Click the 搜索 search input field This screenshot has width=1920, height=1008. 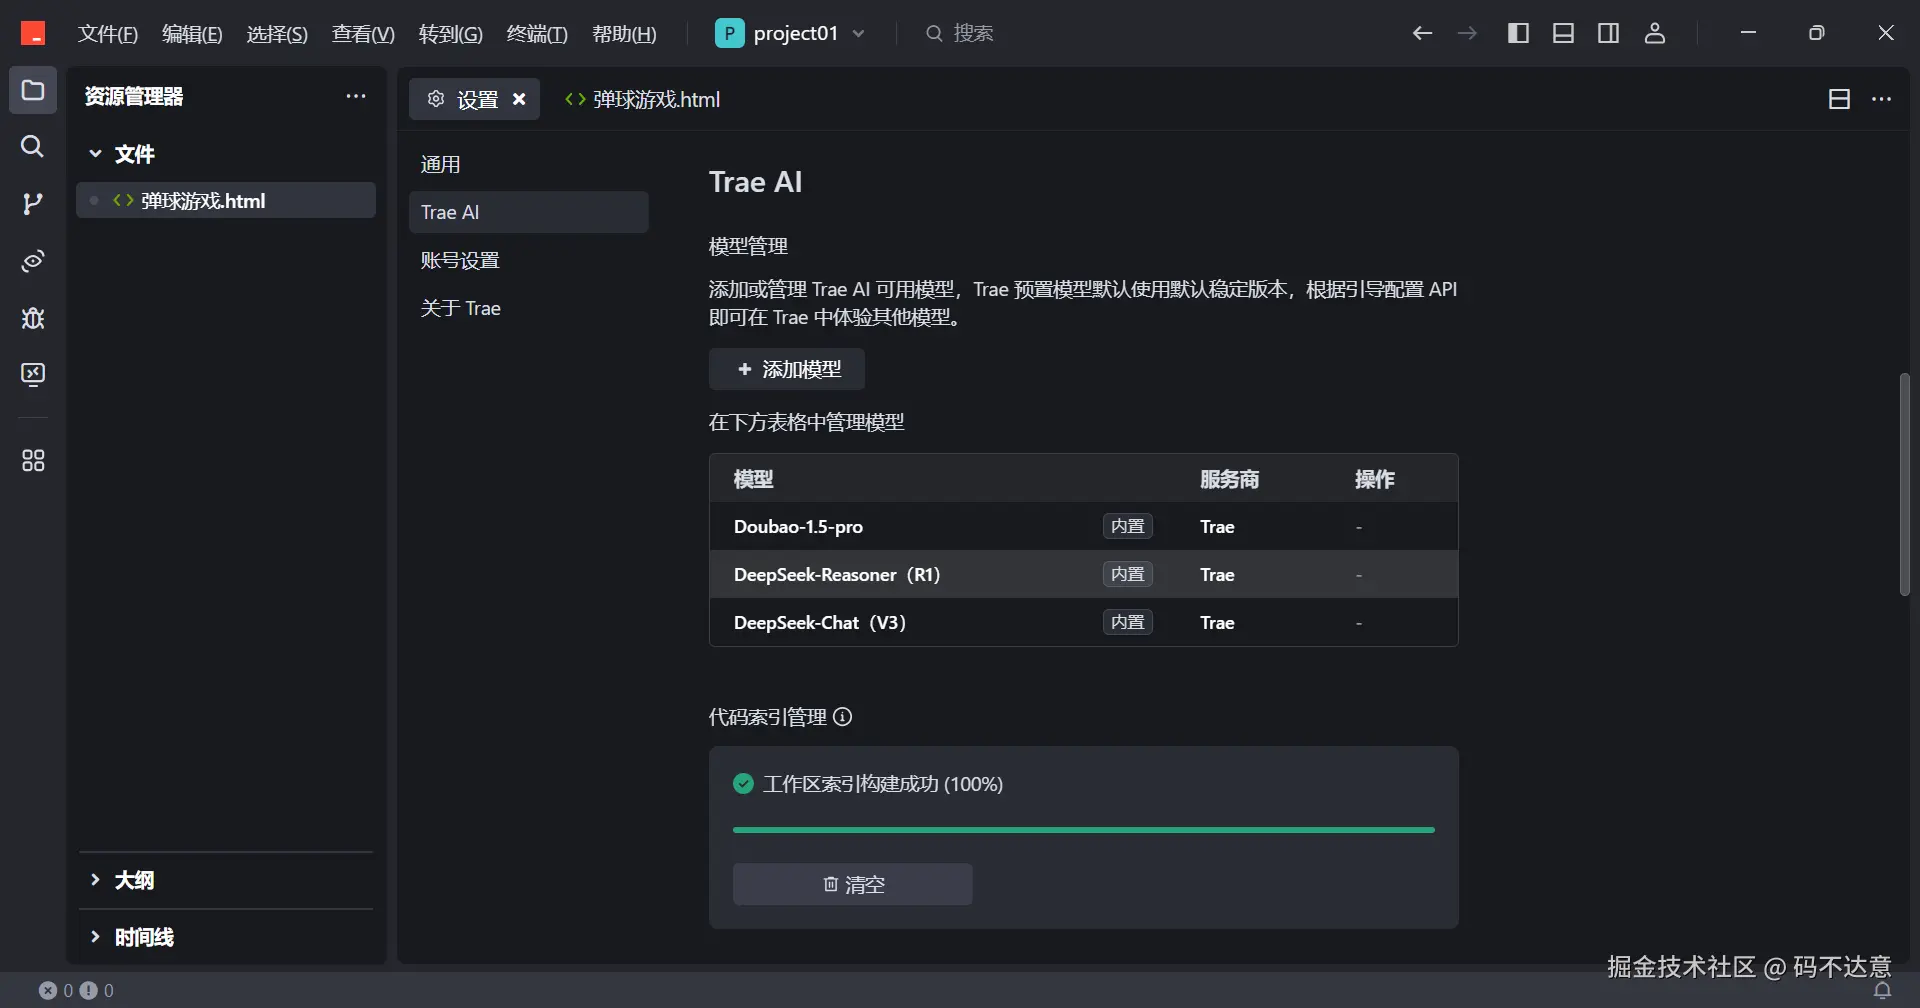coord(959,33)
